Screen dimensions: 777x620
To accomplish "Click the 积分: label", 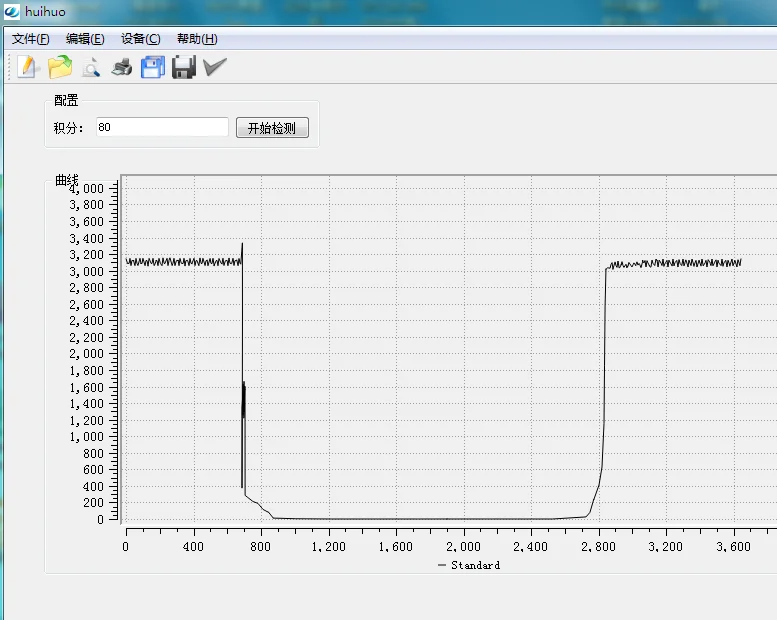I will [x=68, y=128].
